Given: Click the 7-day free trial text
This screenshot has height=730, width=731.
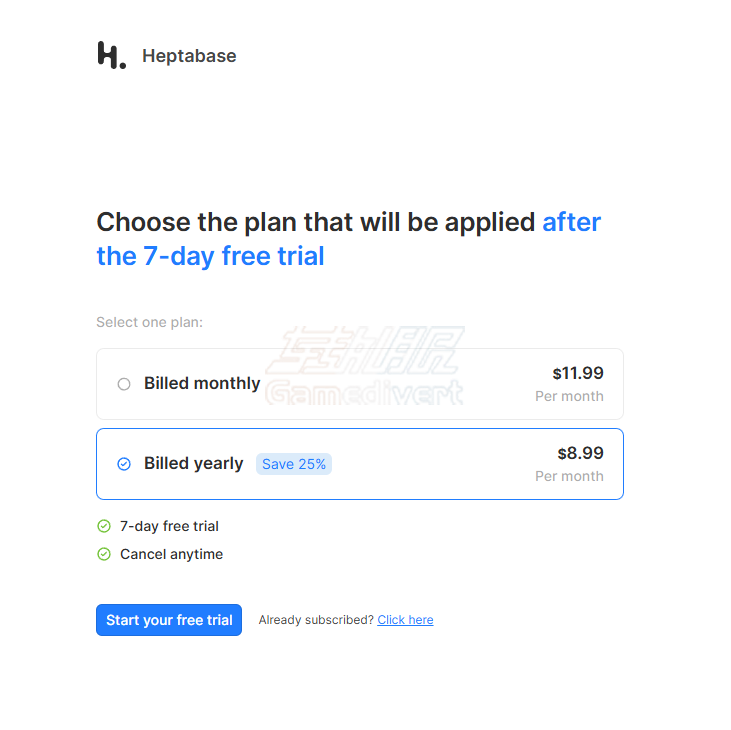Looking at the screenshot, I should 169,526.
